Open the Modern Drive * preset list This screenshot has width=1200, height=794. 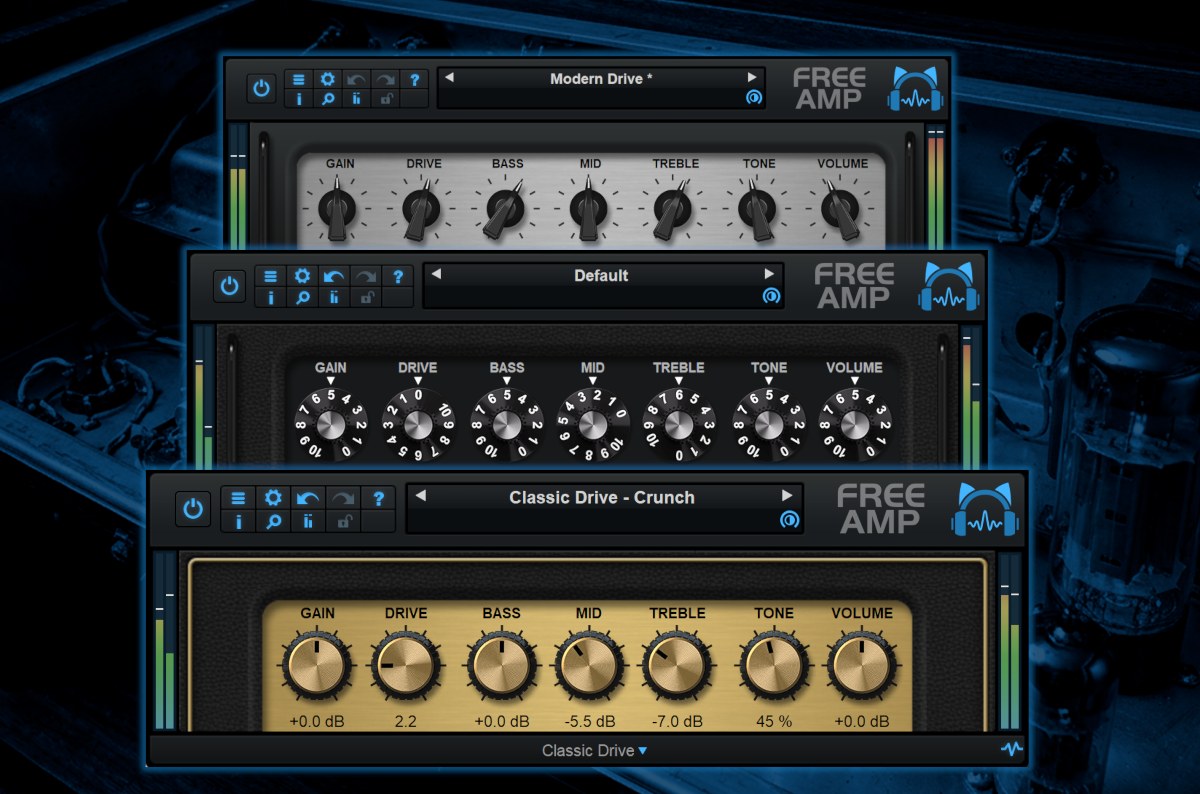click(601, 78)
